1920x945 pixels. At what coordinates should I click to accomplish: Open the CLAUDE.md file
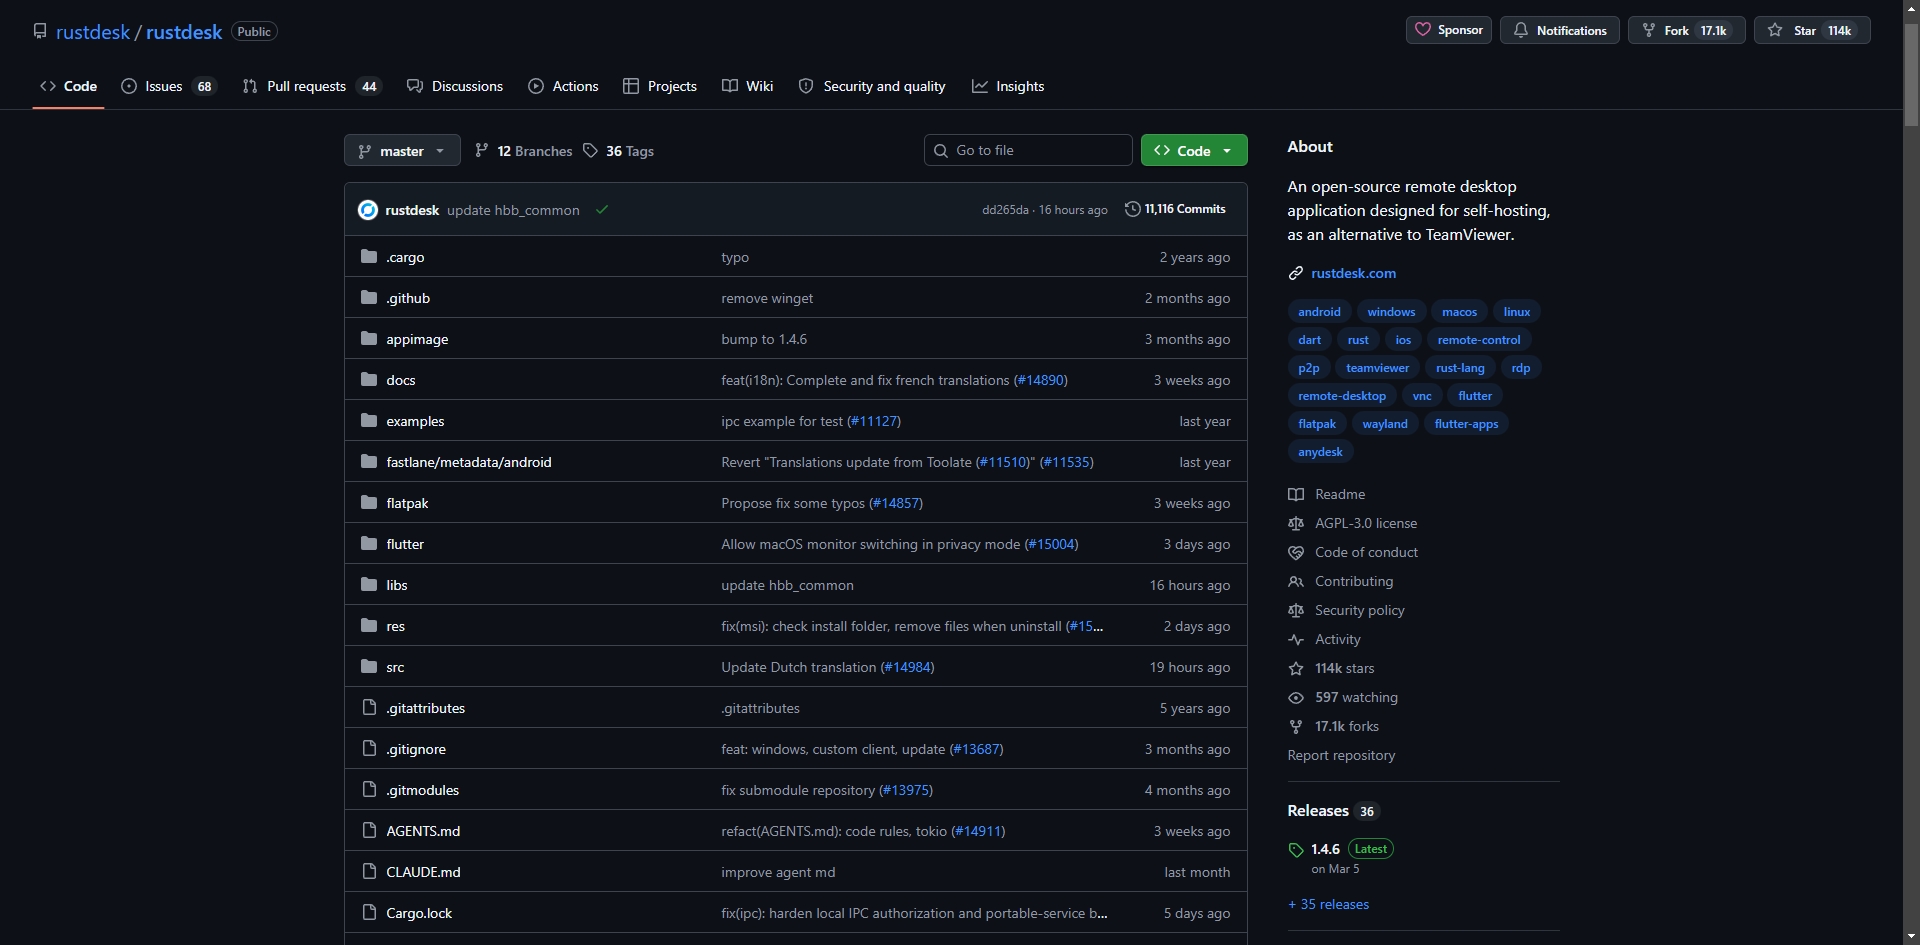click(x=423, y=872)
